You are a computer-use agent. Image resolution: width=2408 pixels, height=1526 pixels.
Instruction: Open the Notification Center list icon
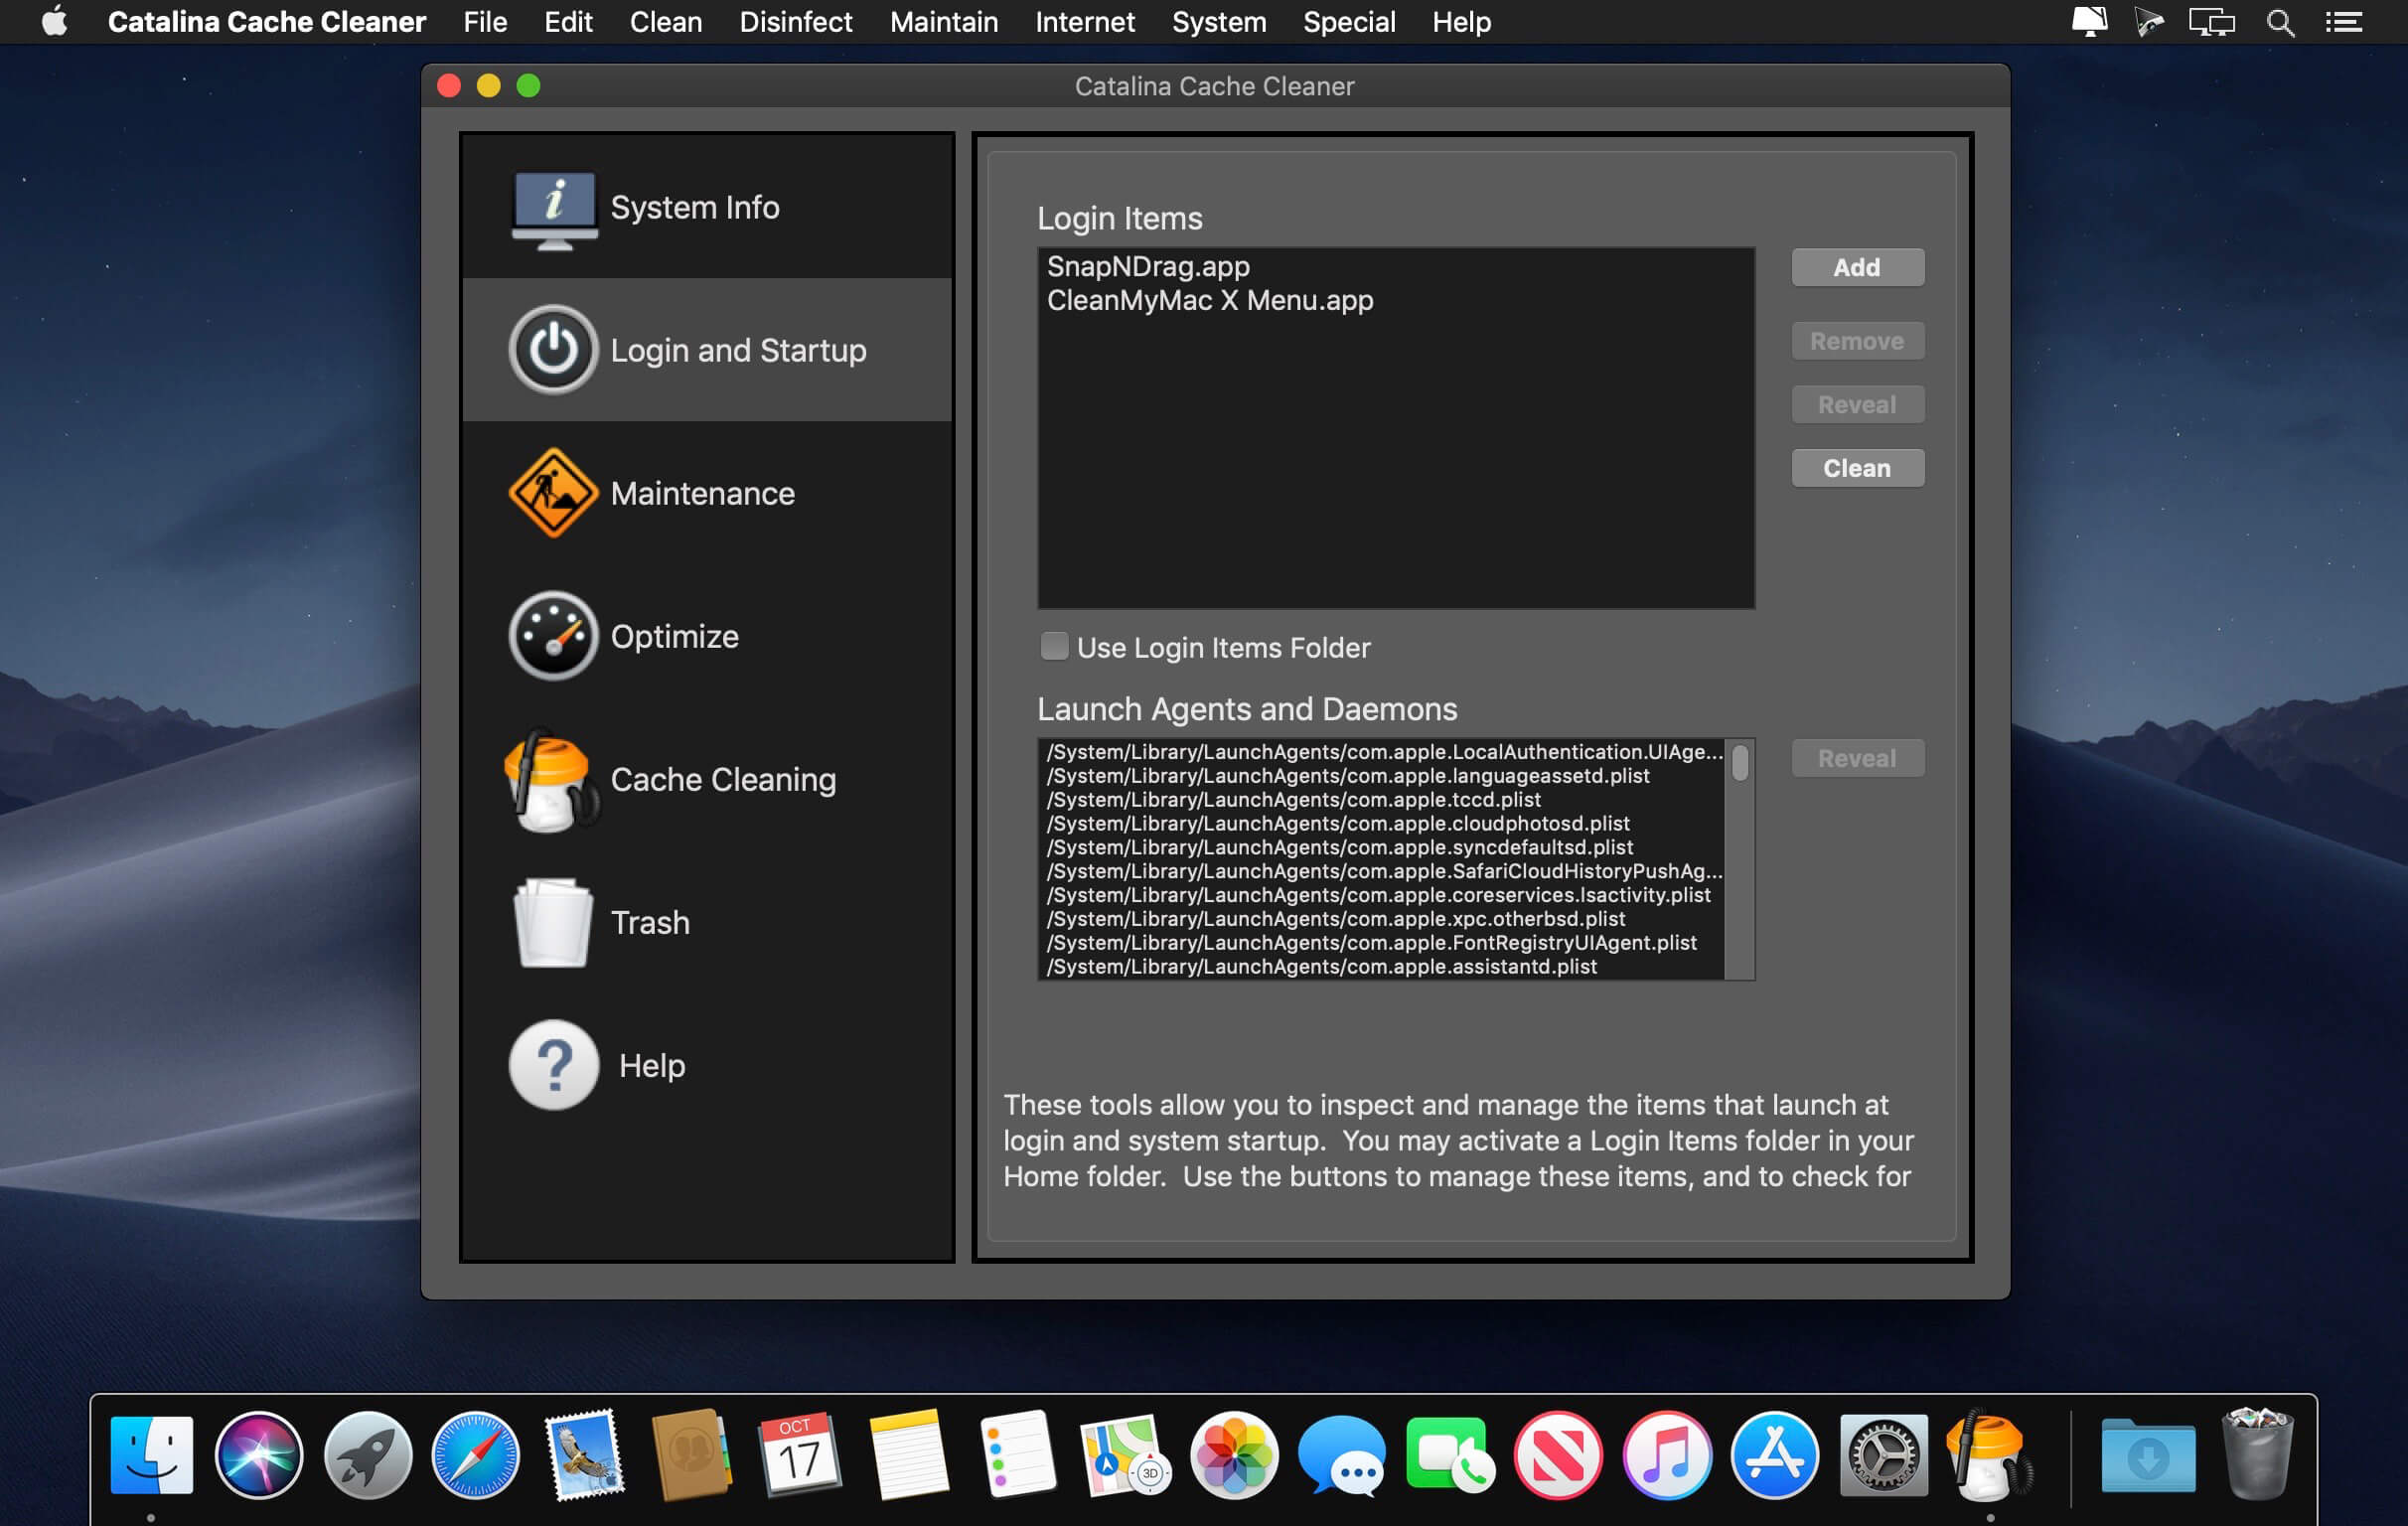(x=2343, y=22)
